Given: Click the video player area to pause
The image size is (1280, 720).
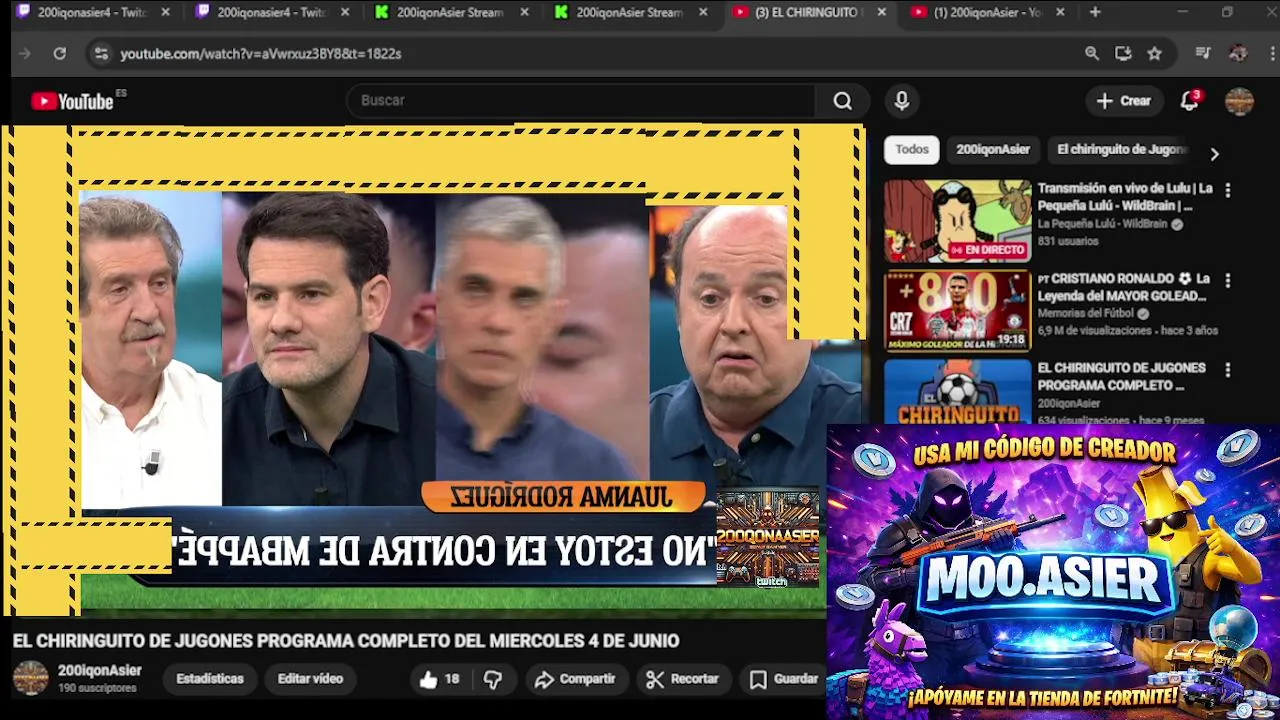Looking at the screenshot, I should [x=433, y=370].
